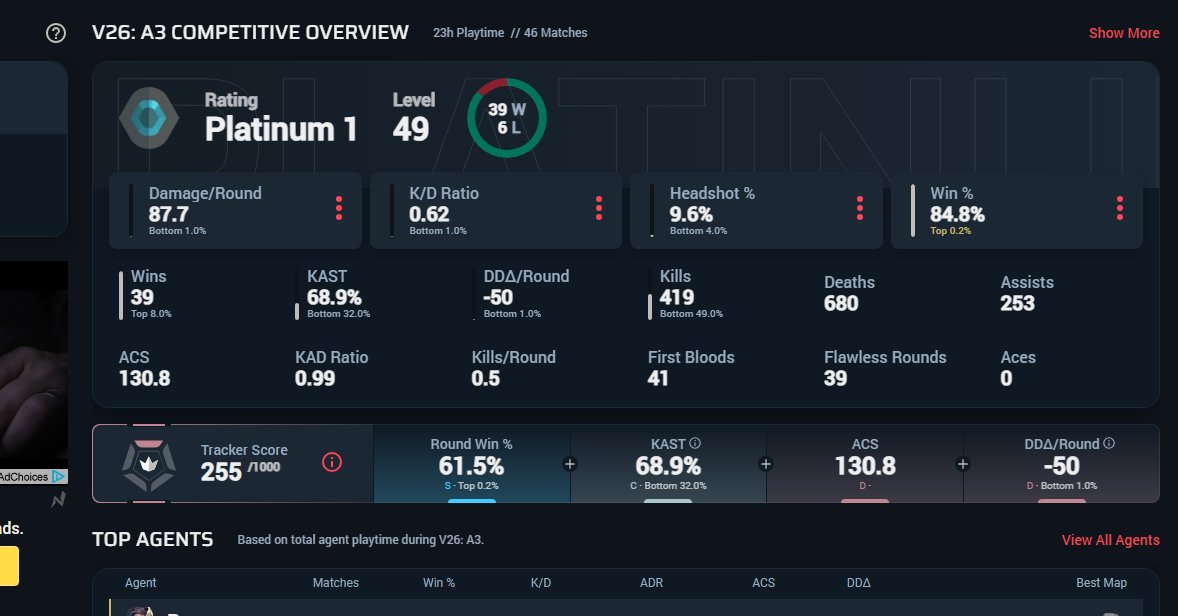Click the TOP AGENTS heading
Screen dimensions: 1178x616
click(153, 539)
